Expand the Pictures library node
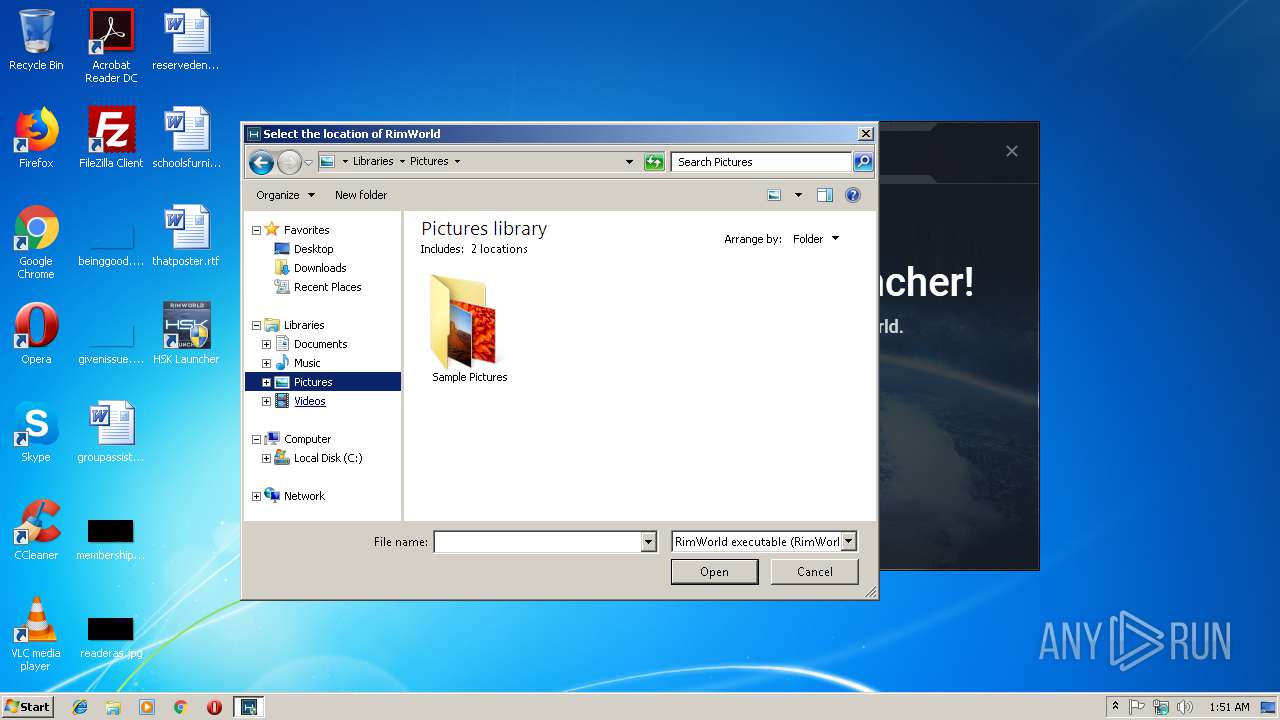This screenshot has width=1280, height=720. tap(266, 382)
